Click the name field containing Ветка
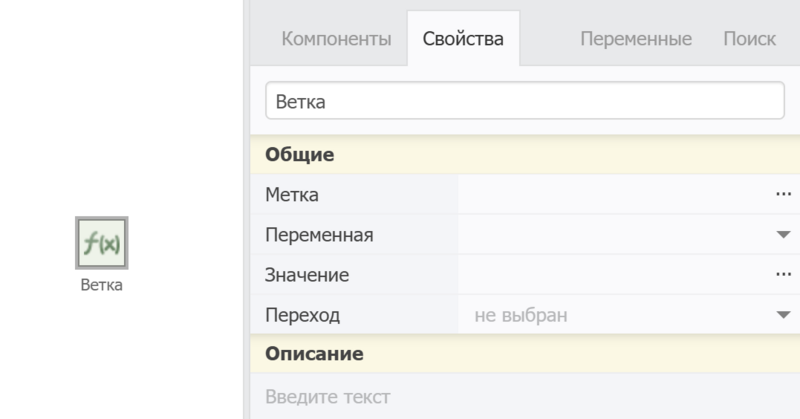 point(524,101)
